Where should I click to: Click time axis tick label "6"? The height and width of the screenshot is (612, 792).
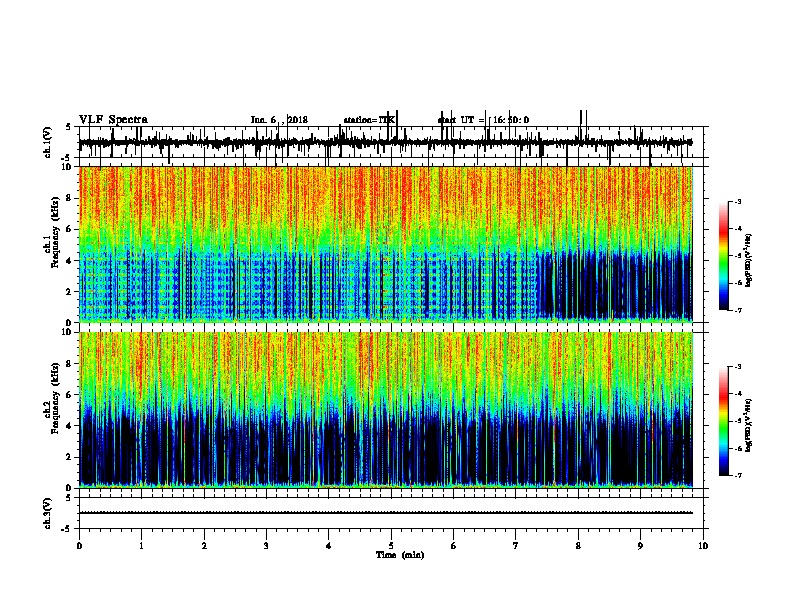454,545
